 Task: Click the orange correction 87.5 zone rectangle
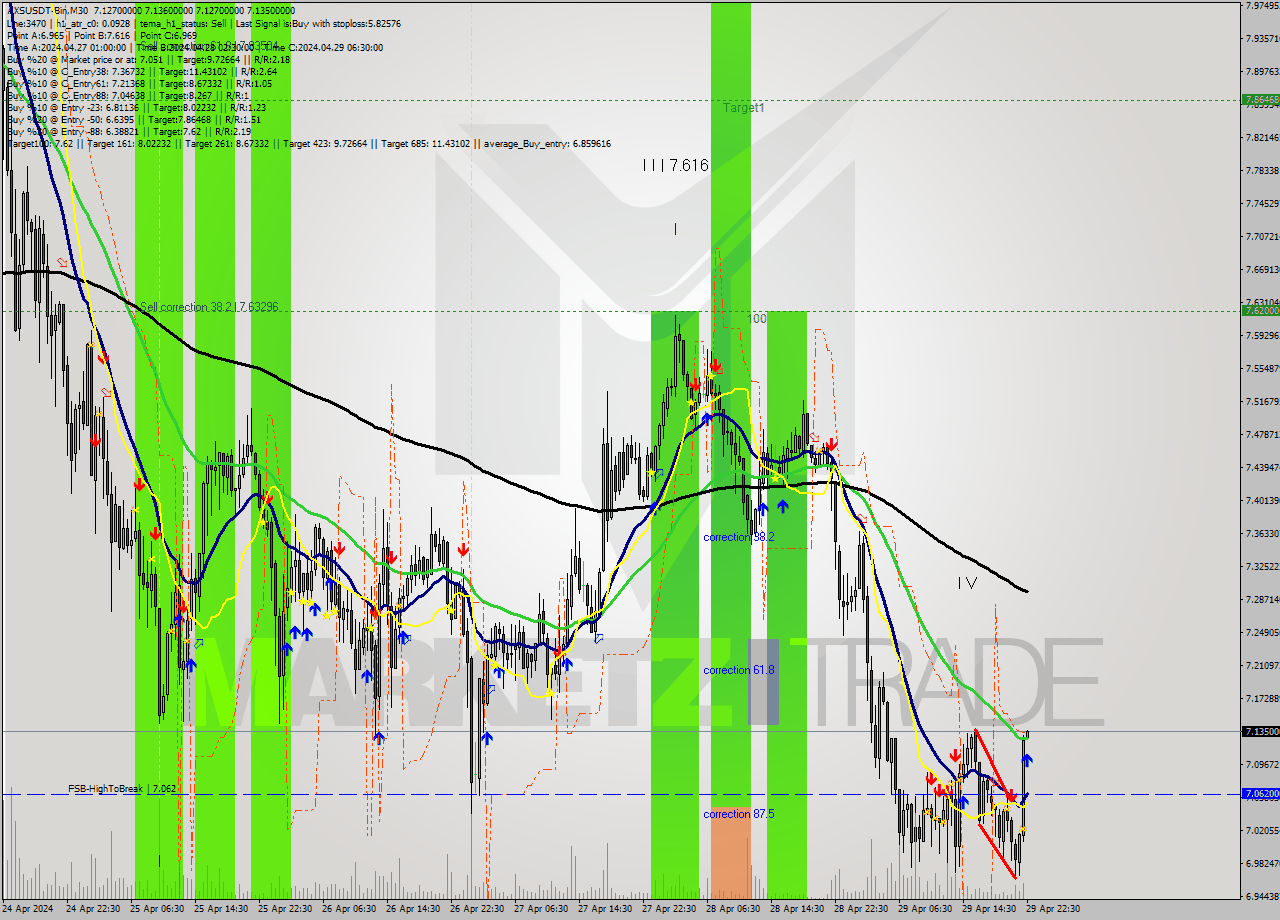(730, 853)
